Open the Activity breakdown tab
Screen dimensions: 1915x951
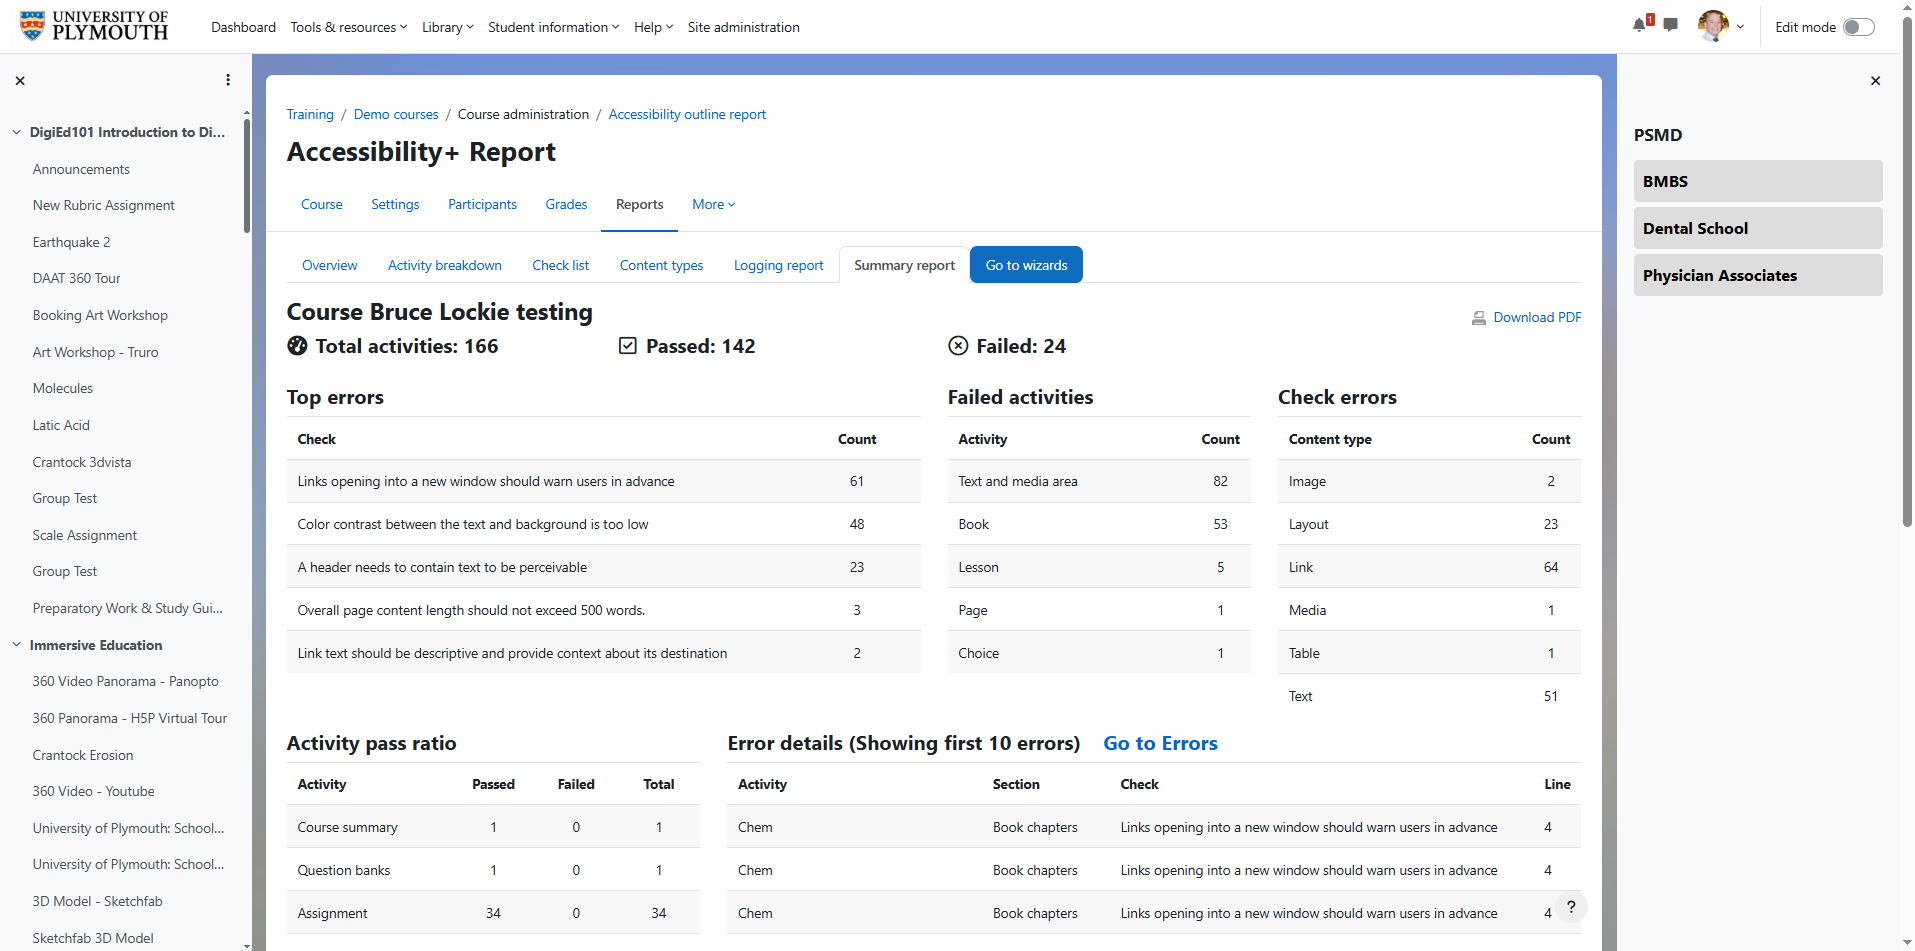pos(444,265)
